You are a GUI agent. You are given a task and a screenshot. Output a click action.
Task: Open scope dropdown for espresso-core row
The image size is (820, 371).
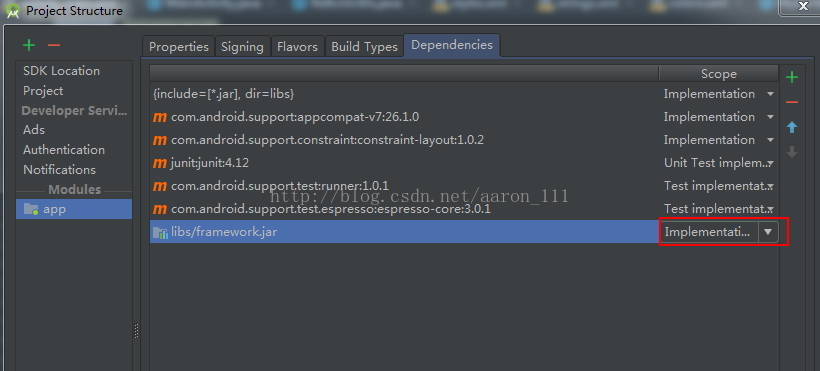tap(770, 209)
